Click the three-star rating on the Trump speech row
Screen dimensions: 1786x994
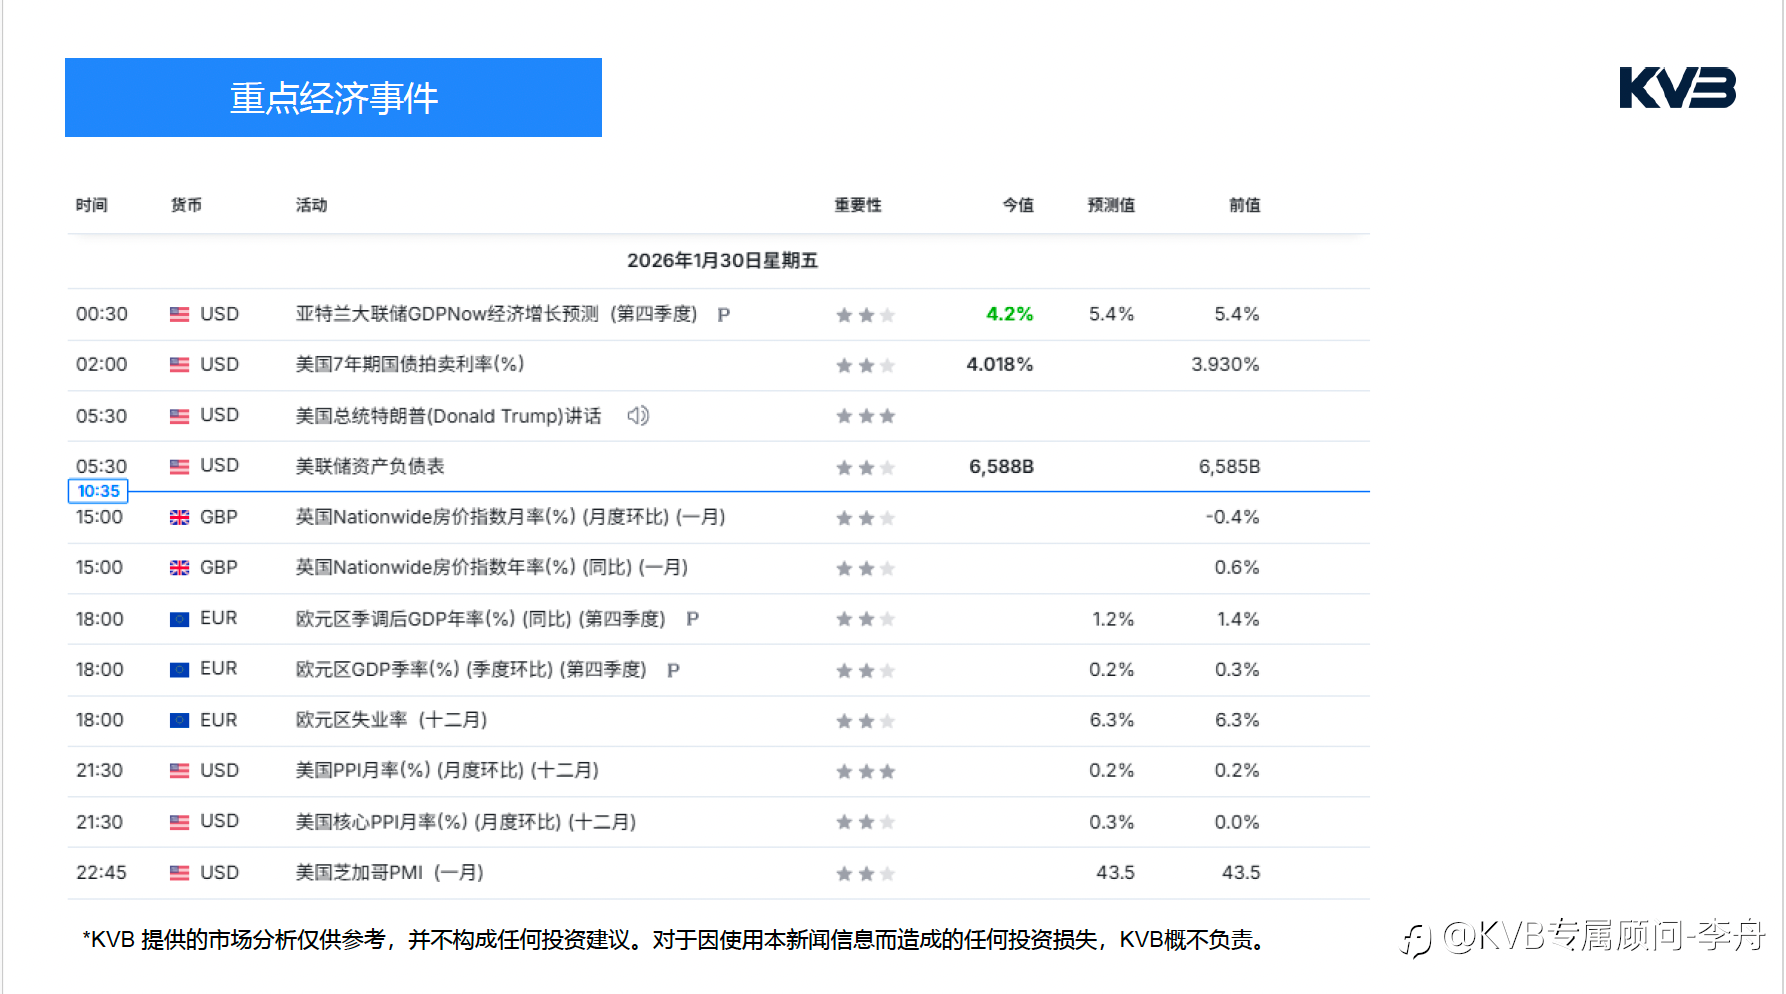pyautogui.click(x=866, y=416)
